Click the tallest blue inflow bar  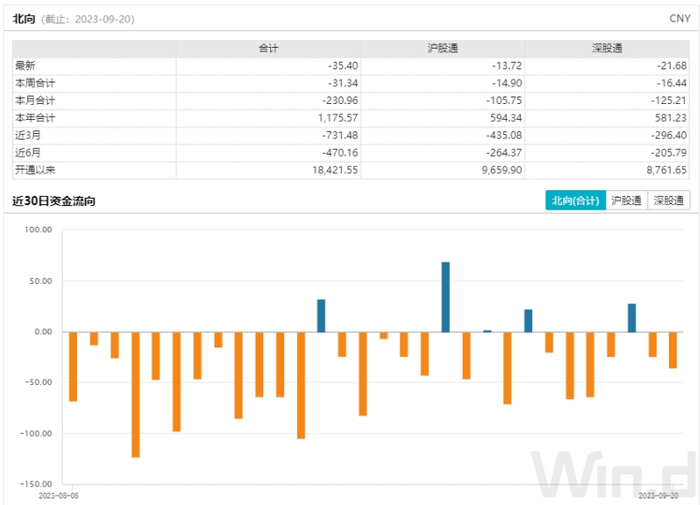click(446, 297)
